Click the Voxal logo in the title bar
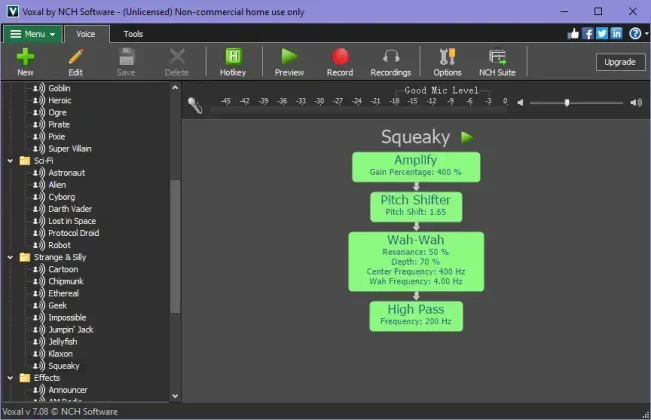This screenshot has width=651, height=420. point(13,11)
